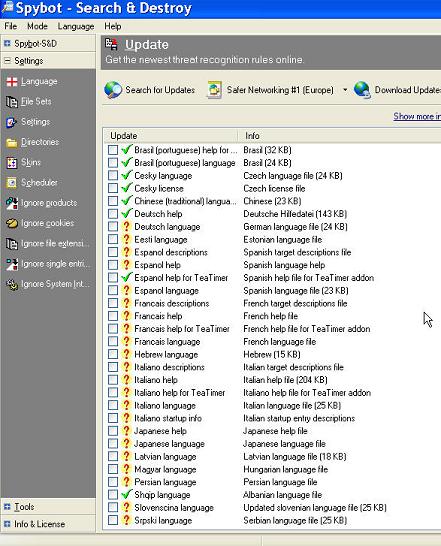Click the Show more information link
Screen dimensions: 441x546
point(417,116)
